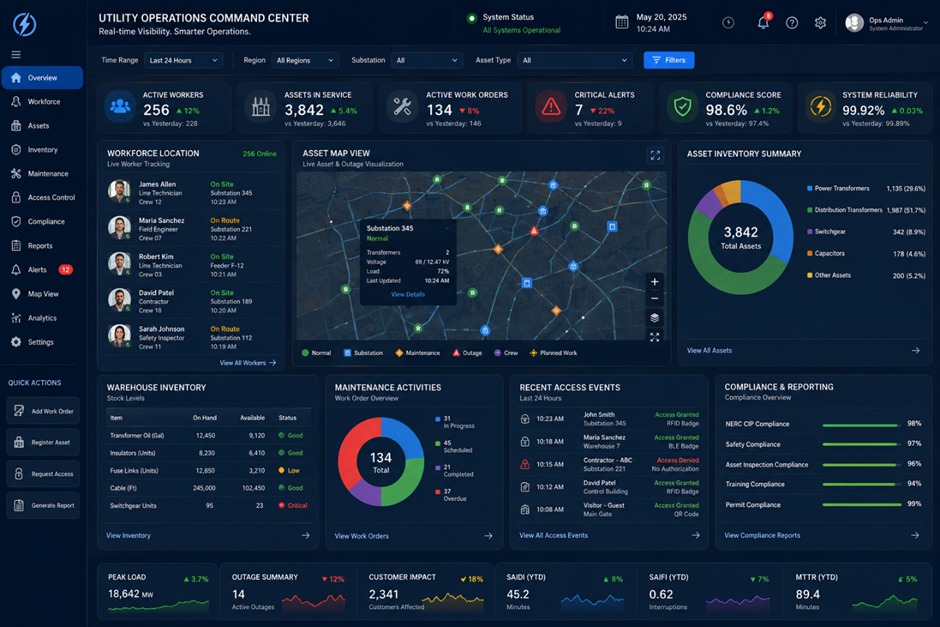
Task: Zoom in on the asset map
Action: tap(655, 282)
